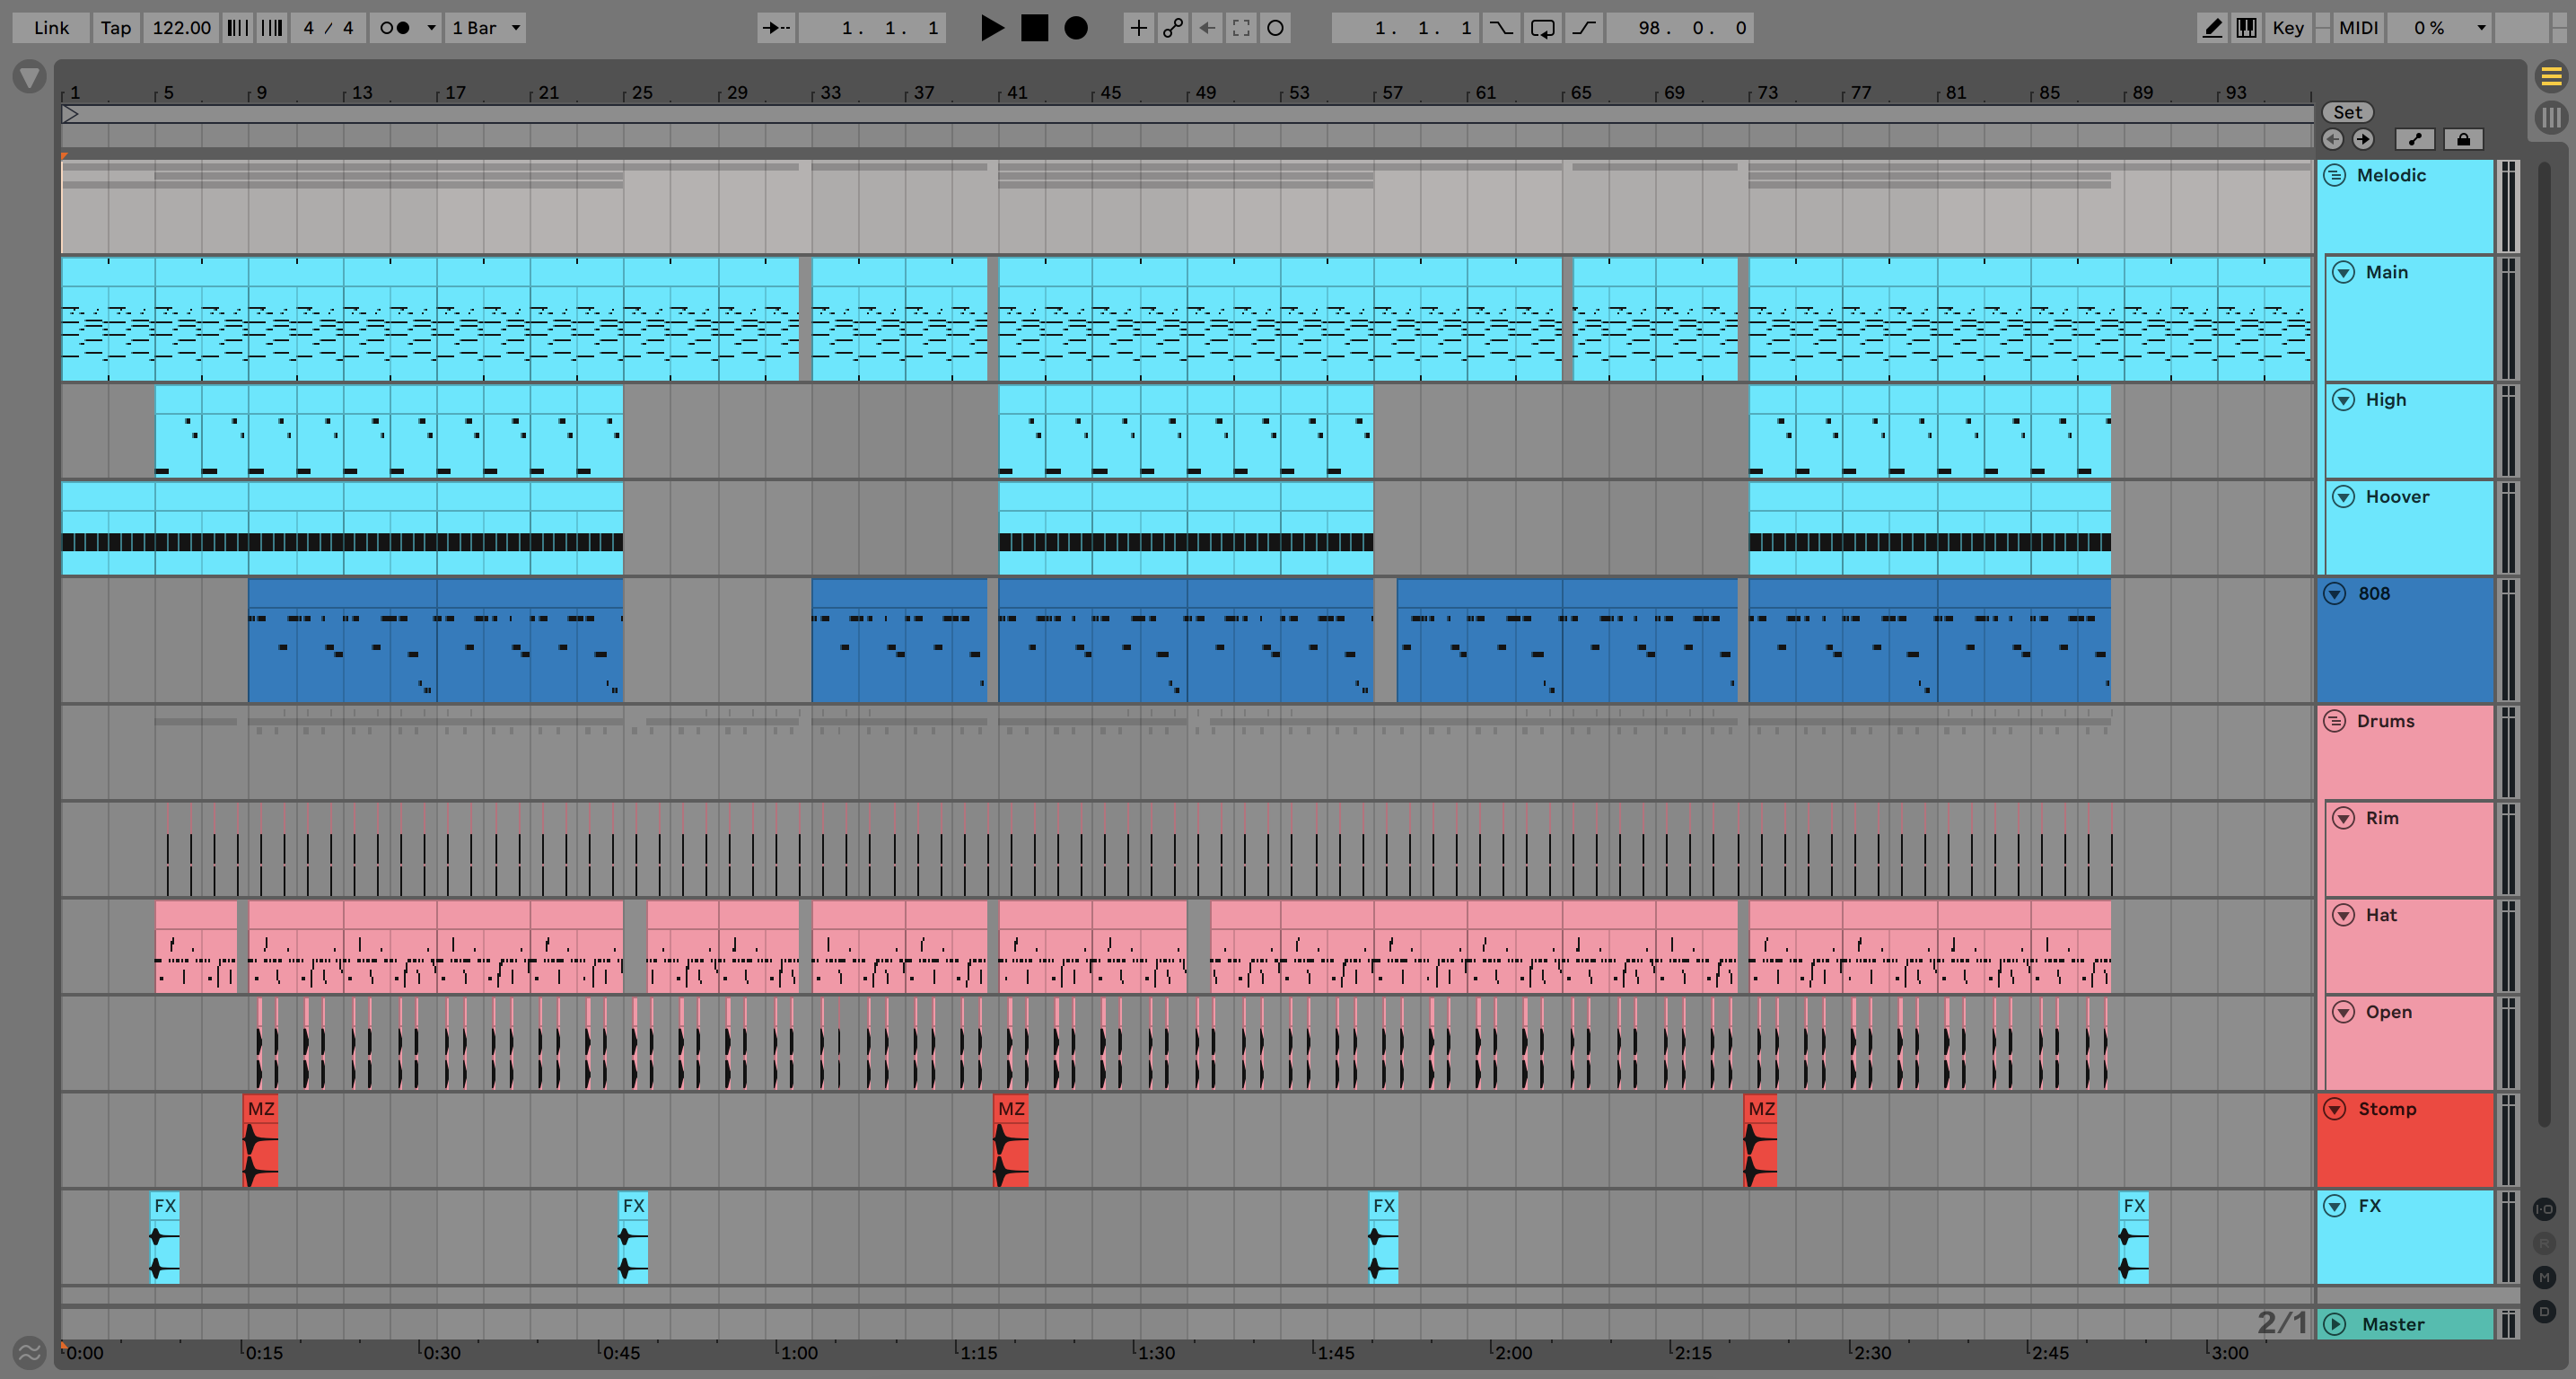This screenshot has width=2576, height=1379.
Task: Toggle the computer MIDI keyboard icon
Action: pos(2246,28)
